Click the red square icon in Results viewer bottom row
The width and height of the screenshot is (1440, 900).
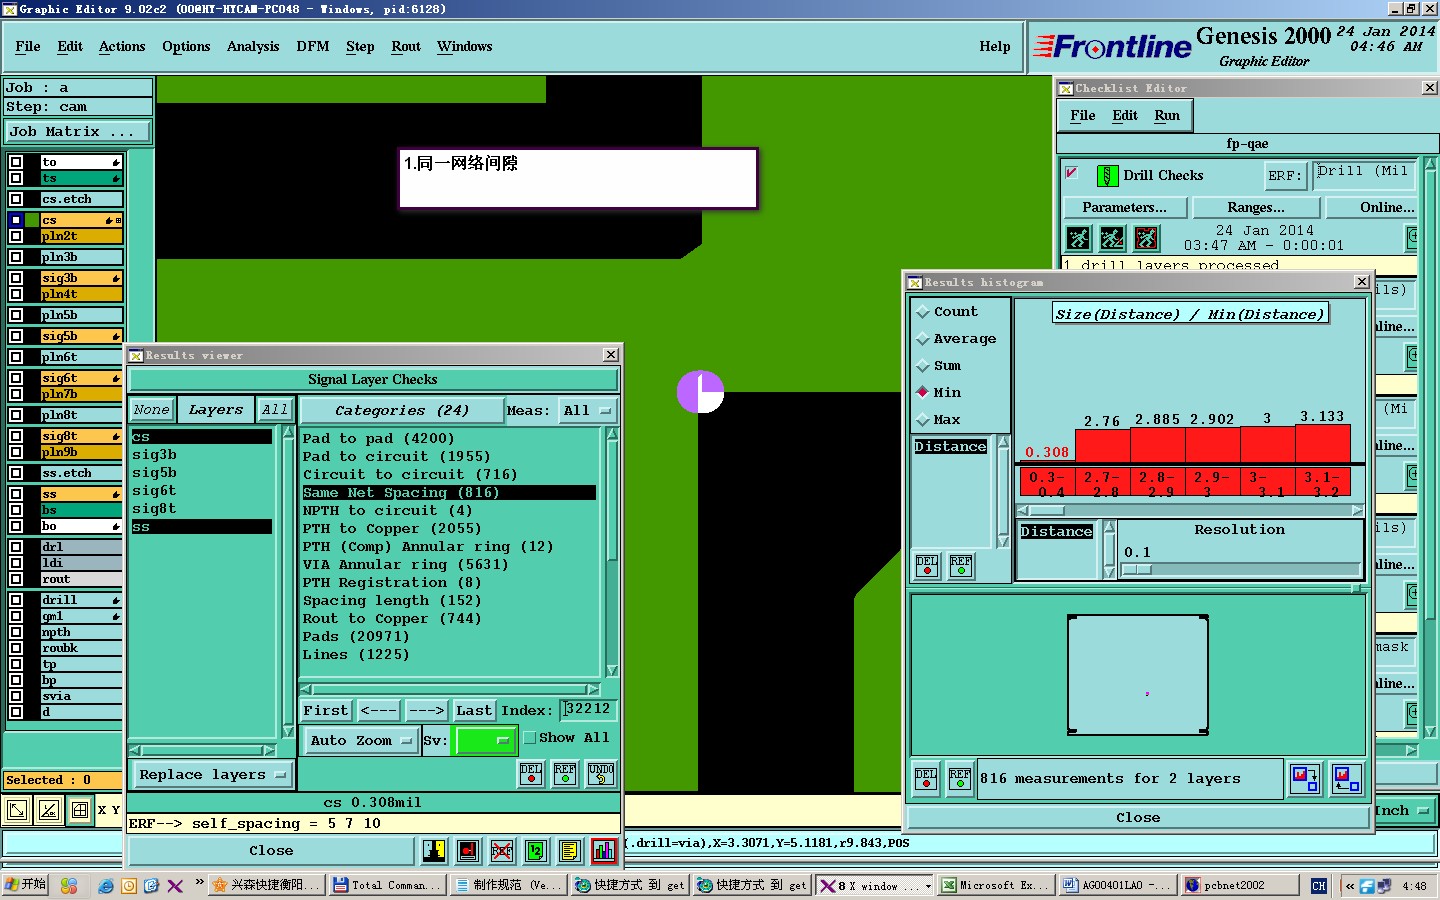[468, 851]
